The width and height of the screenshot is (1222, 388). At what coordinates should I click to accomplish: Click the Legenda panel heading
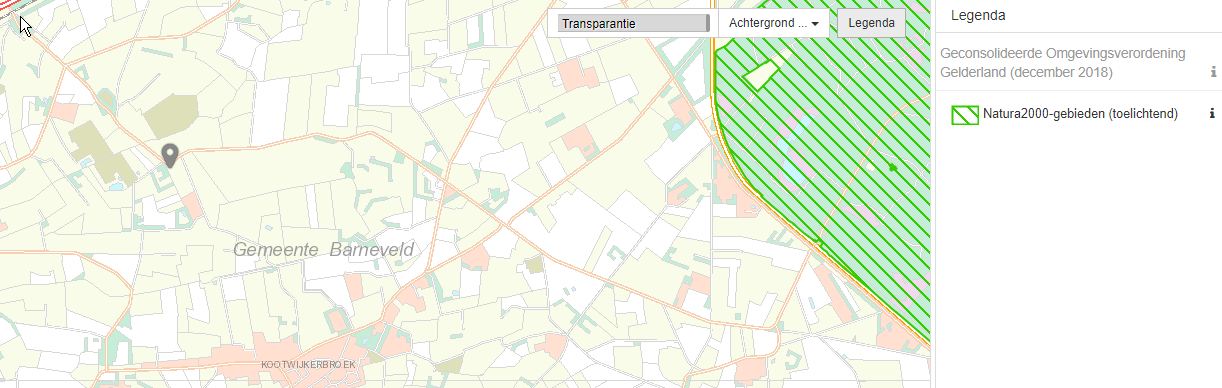click(x=977, y=15)
